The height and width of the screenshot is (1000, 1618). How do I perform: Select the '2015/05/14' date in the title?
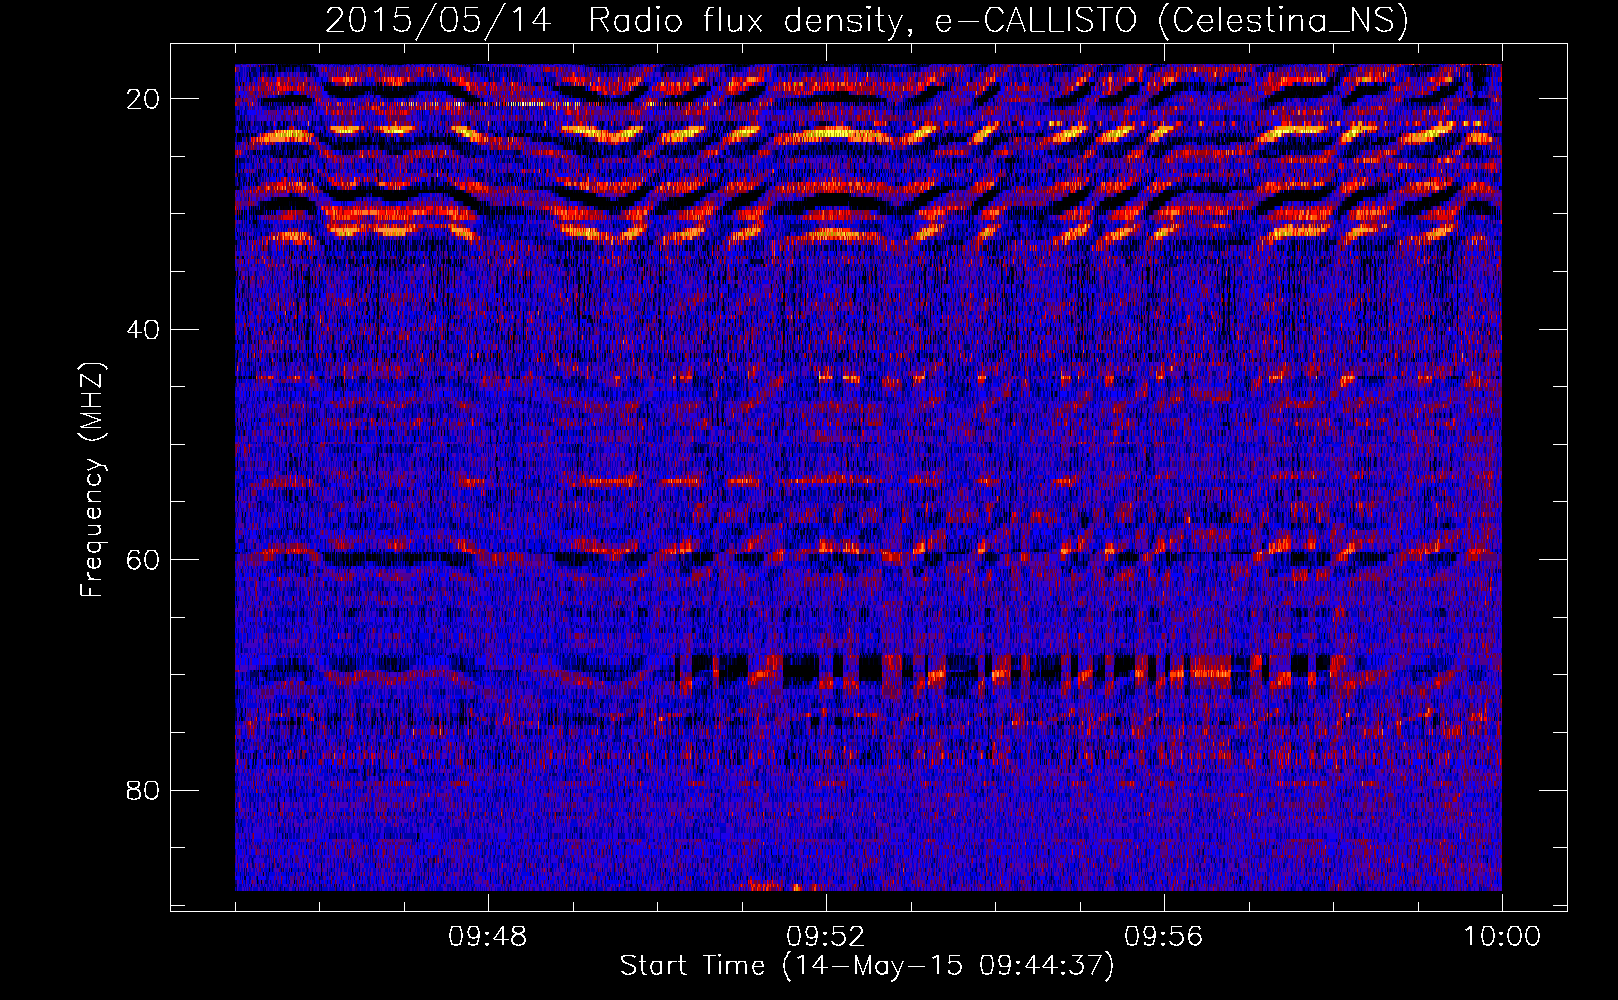(x=438, y=20)
